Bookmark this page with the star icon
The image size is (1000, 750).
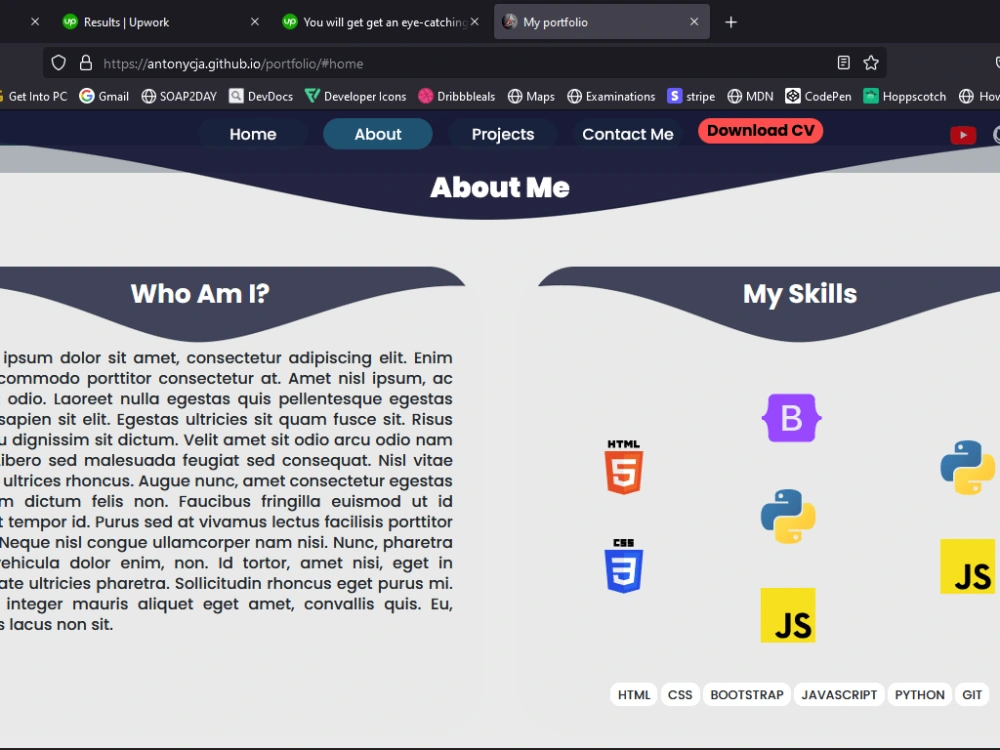point(871,62)
